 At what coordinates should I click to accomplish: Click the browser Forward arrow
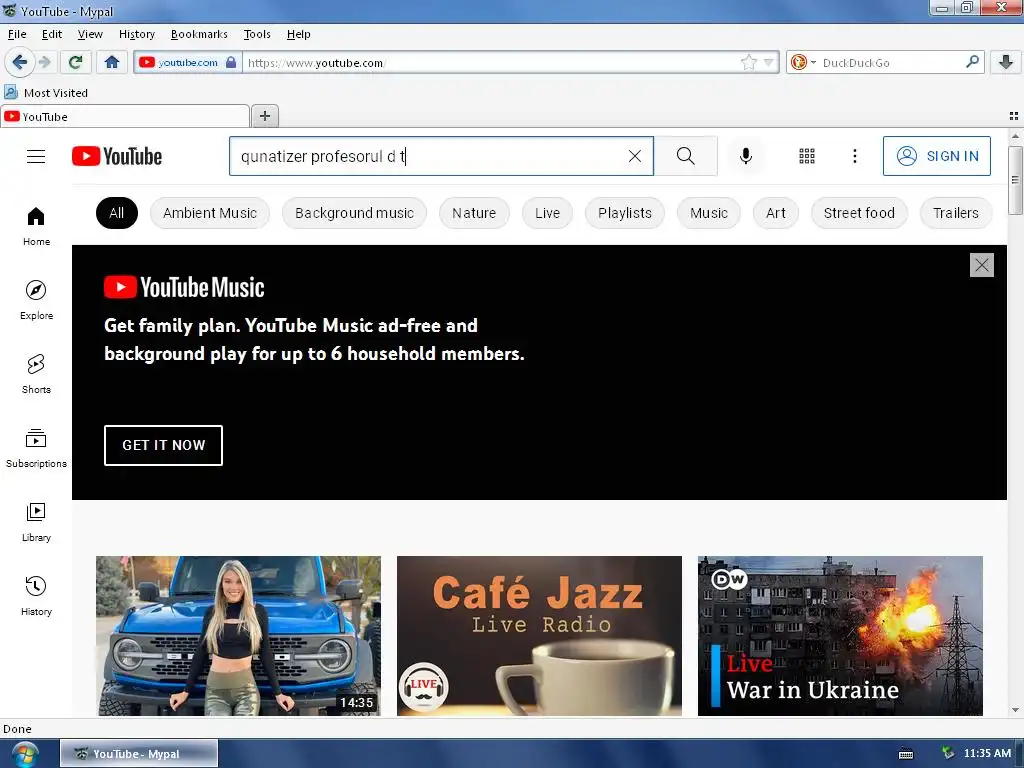pyautogui.click(x=44, y=62)
